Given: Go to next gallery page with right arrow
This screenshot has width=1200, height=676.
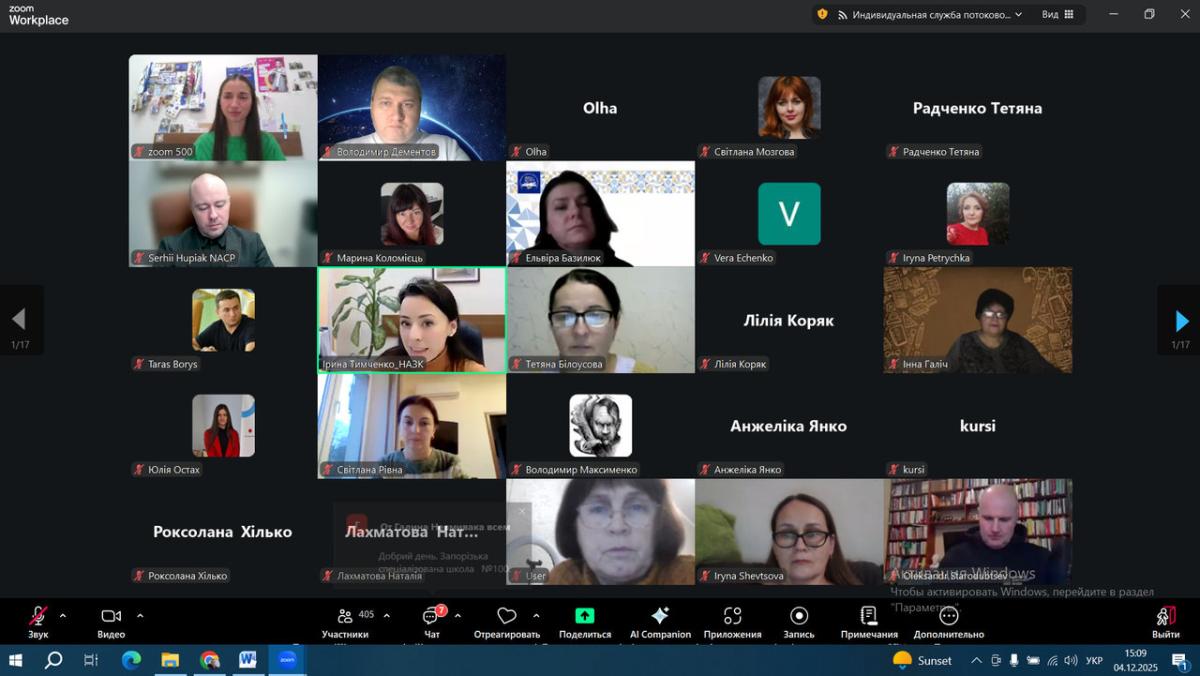Looking at the screenshot, I should [x=1181, y=320].
